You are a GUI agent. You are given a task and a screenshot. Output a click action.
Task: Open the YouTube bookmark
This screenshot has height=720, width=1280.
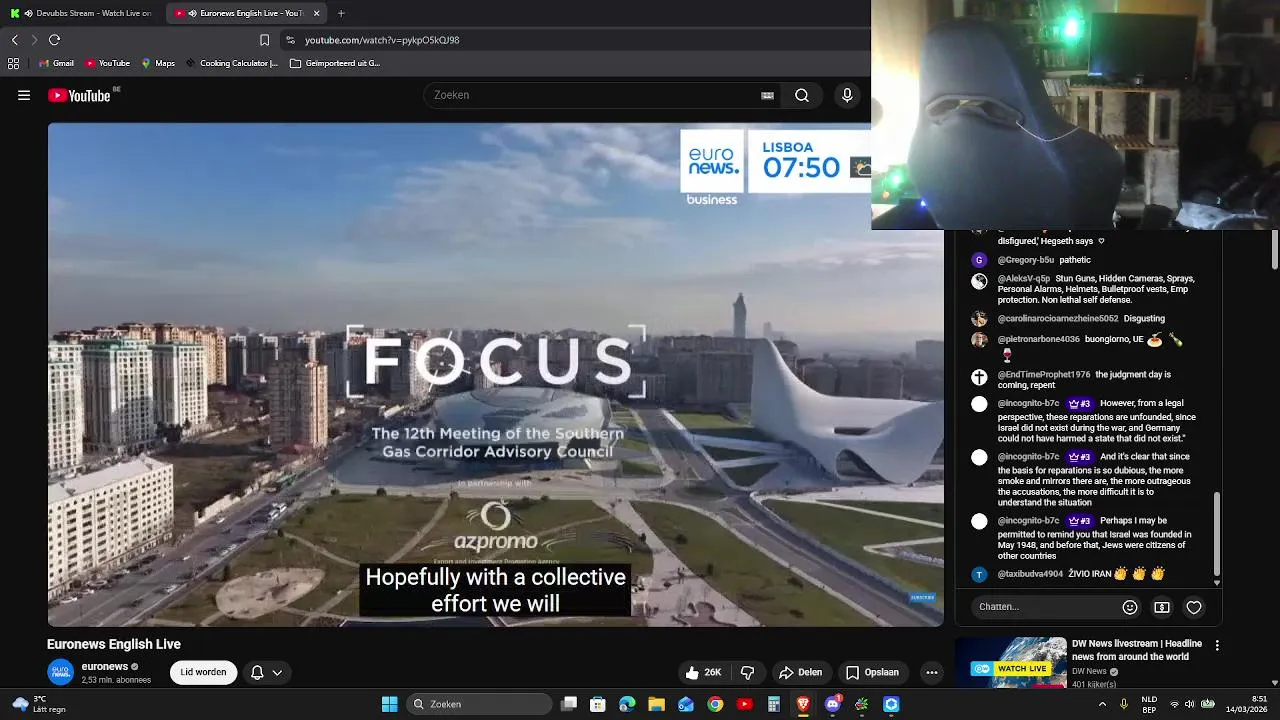coord(107,63)
